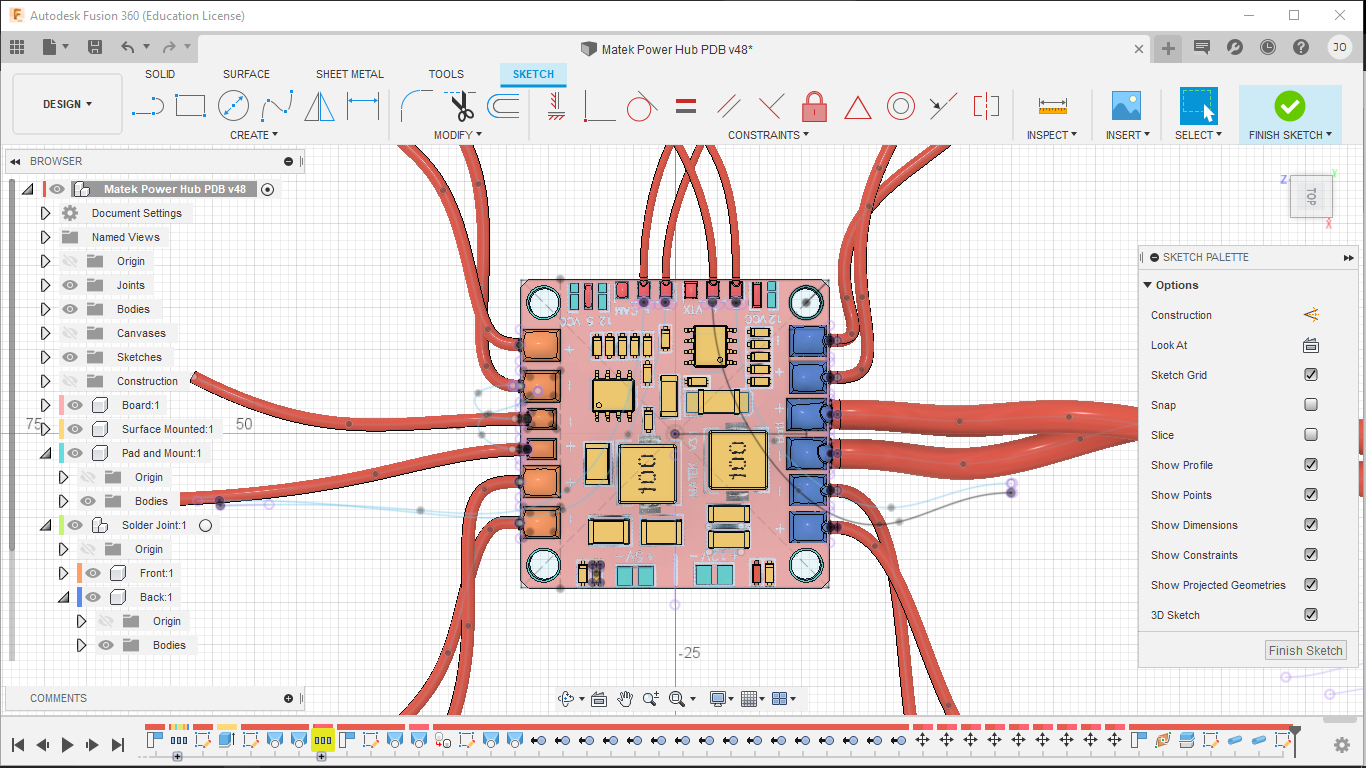Click the Insert Image icon
1366x768 pixels.
1126,105
